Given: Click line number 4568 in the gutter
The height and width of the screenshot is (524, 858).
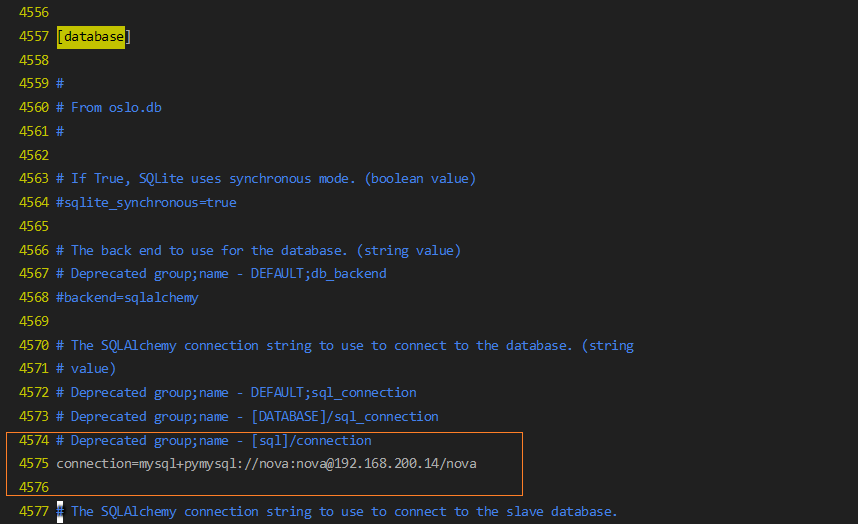Looking at the screenshot, I should (x=34, y=297).
